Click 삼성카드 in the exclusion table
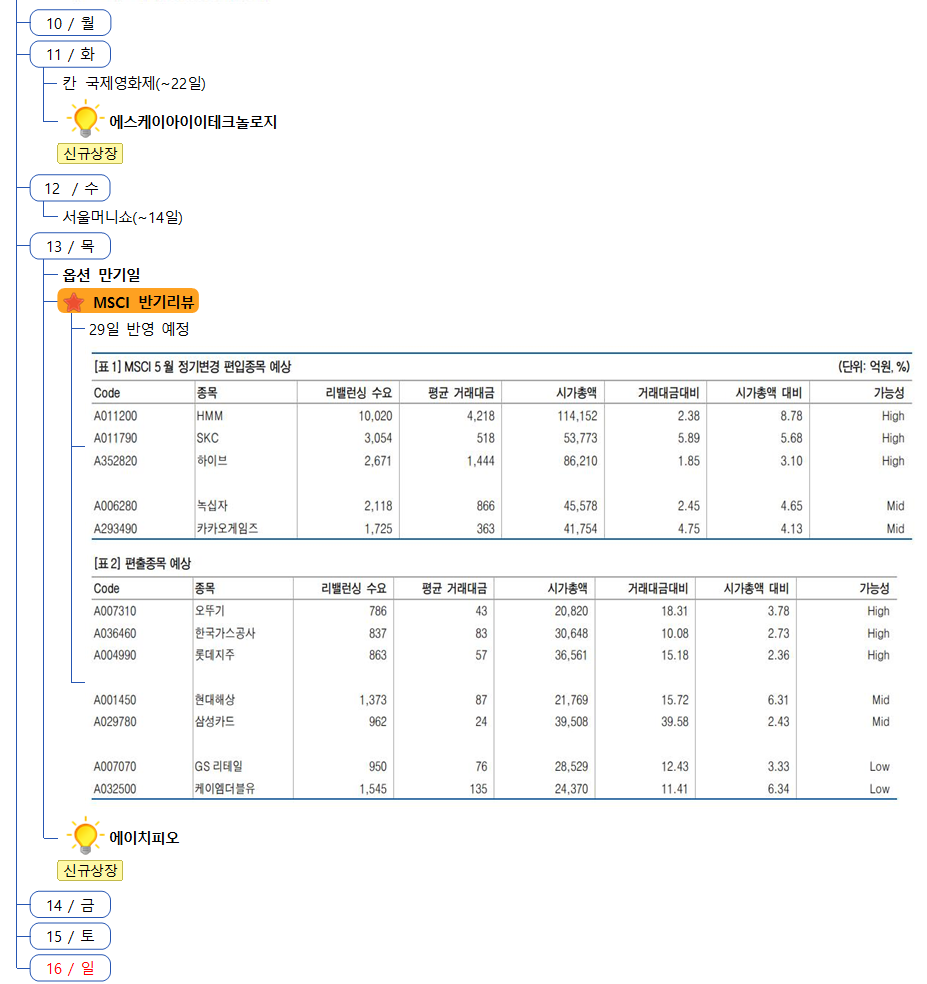 [x=215, y=722]
